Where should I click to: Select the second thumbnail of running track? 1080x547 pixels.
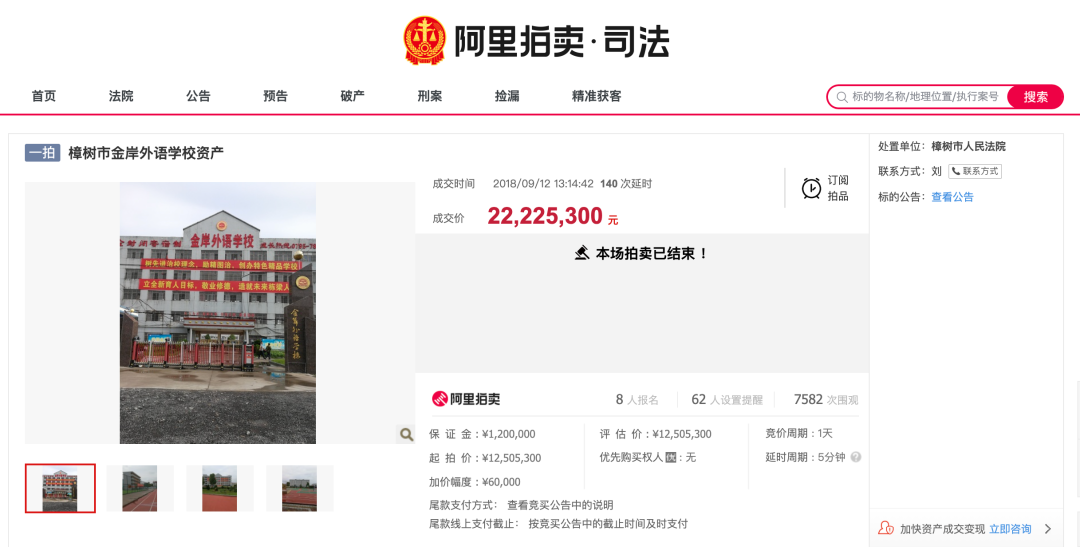[140, 488]
